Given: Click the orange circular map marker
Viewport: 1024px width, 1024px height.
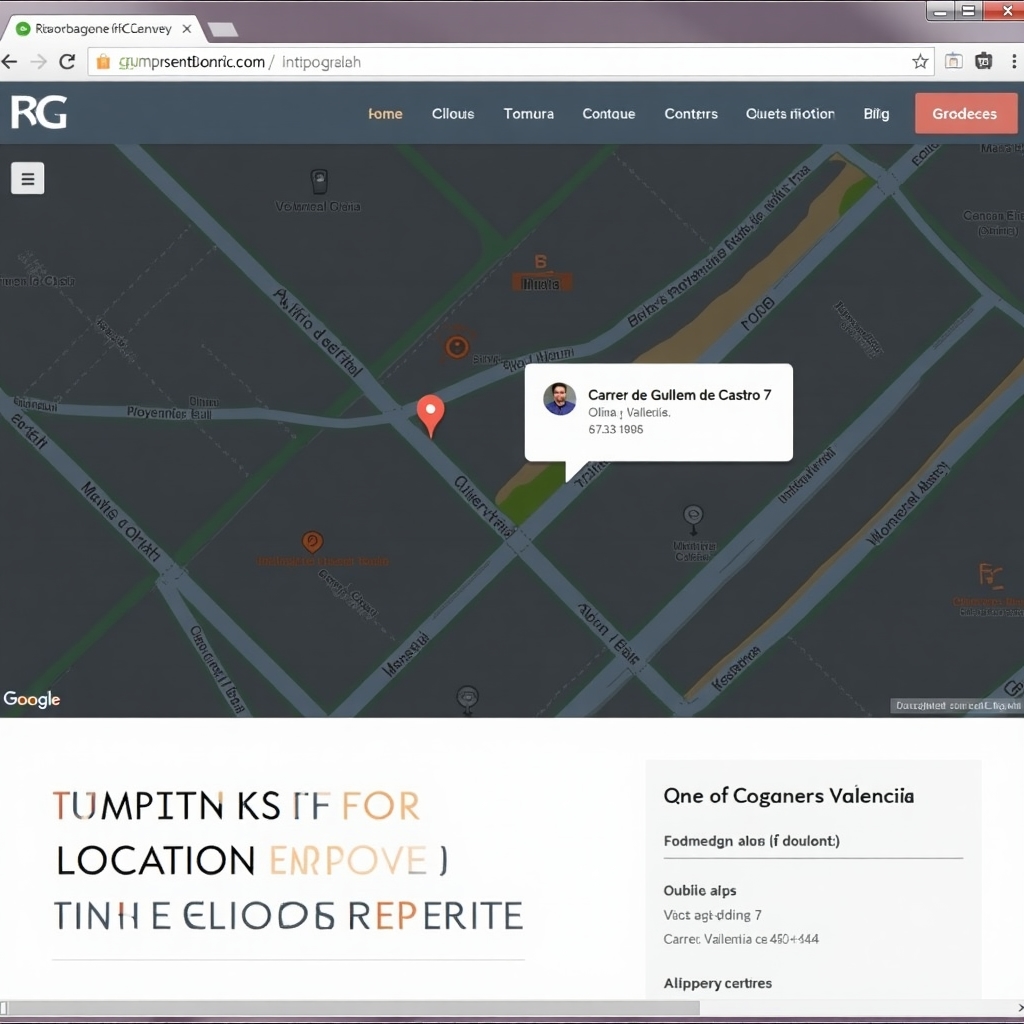Looking at the screenshot, I should (x=456, y=347).
